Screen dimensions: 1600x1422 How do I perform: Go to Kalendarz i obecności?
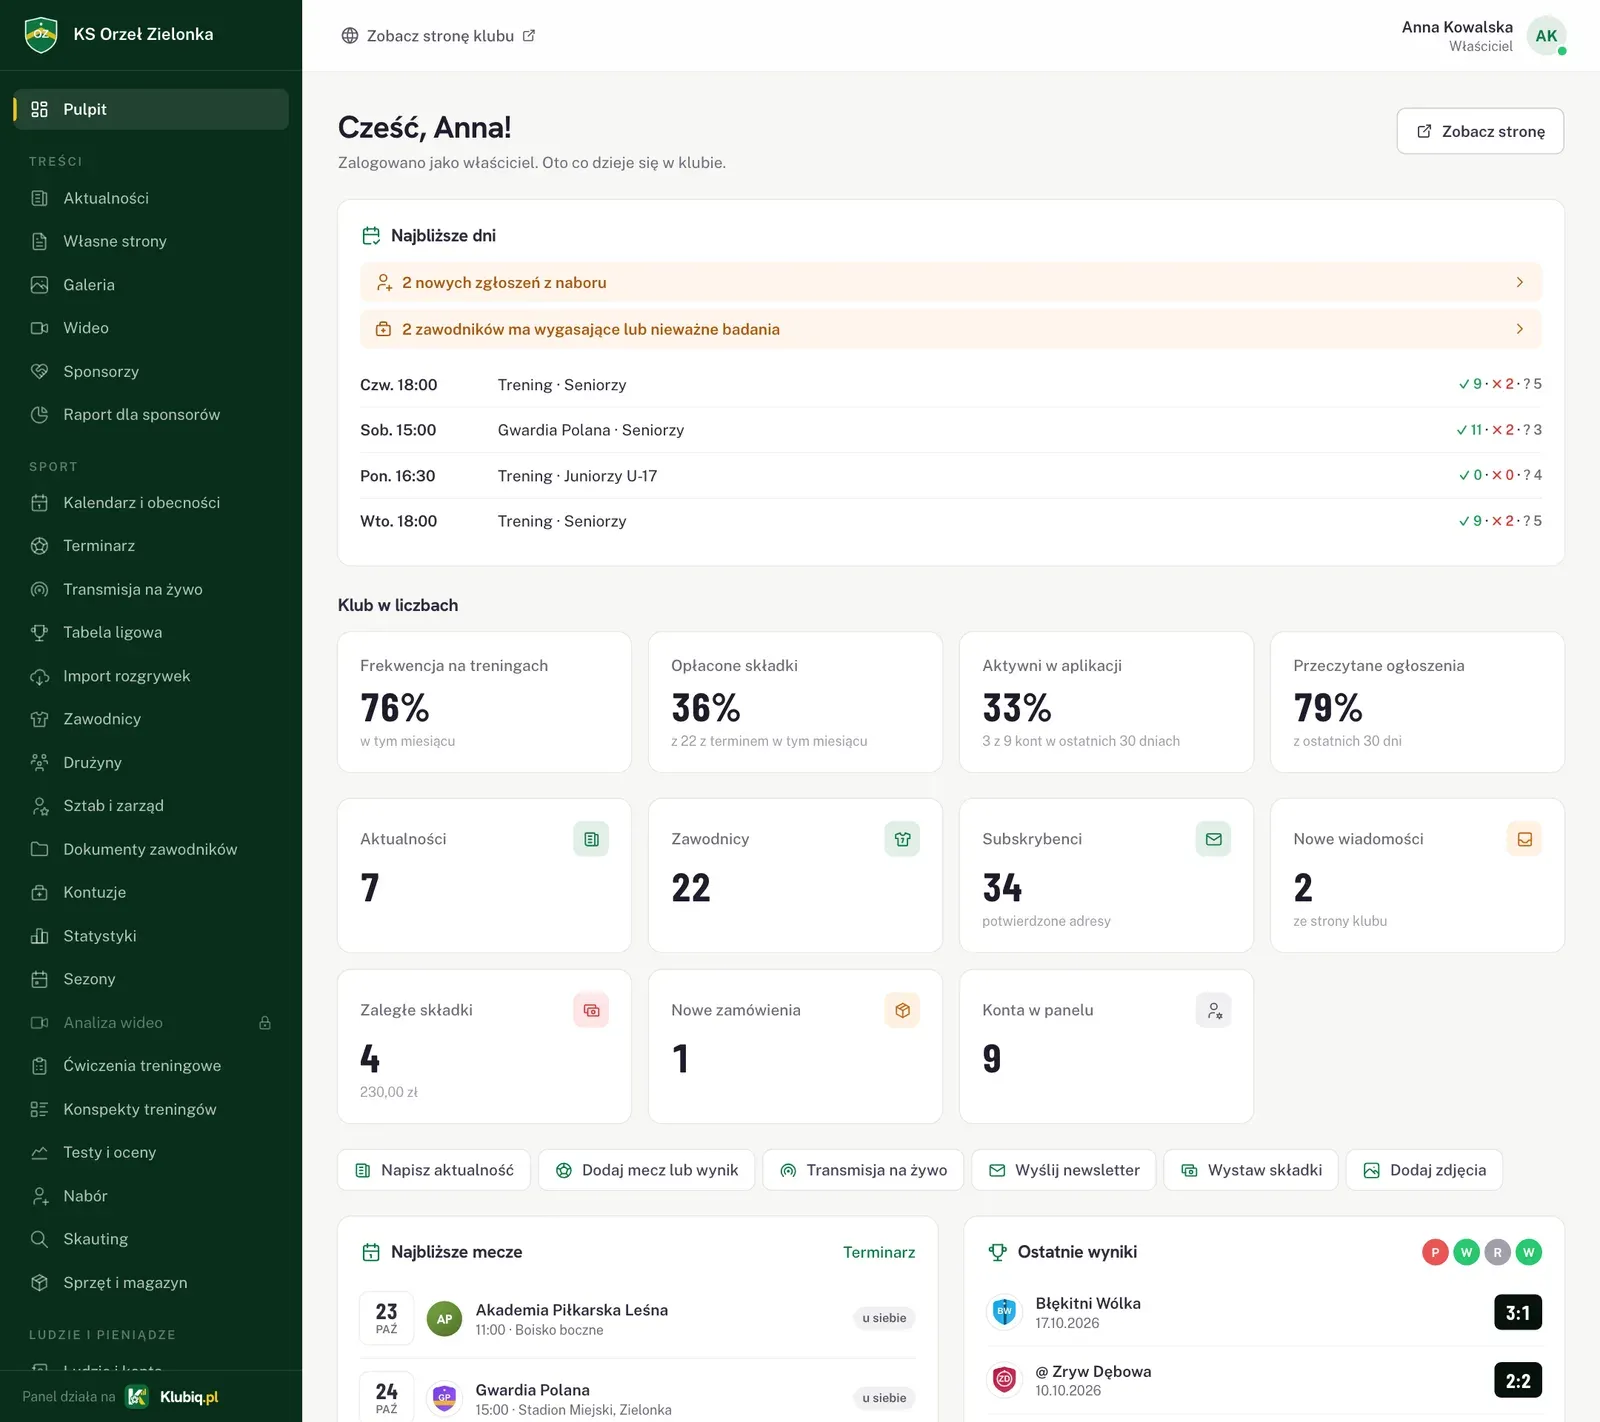click(151, 502)
